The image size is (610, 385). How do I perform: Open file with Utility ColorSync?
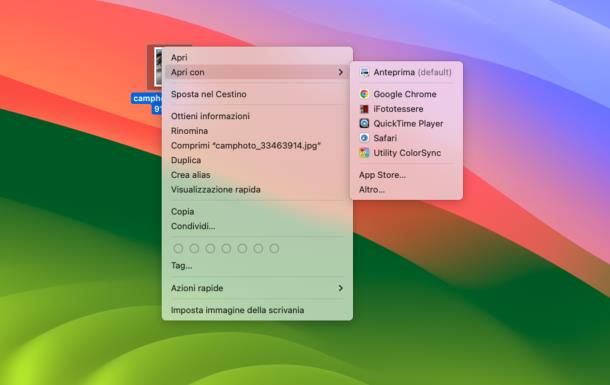tap(407, 153)
